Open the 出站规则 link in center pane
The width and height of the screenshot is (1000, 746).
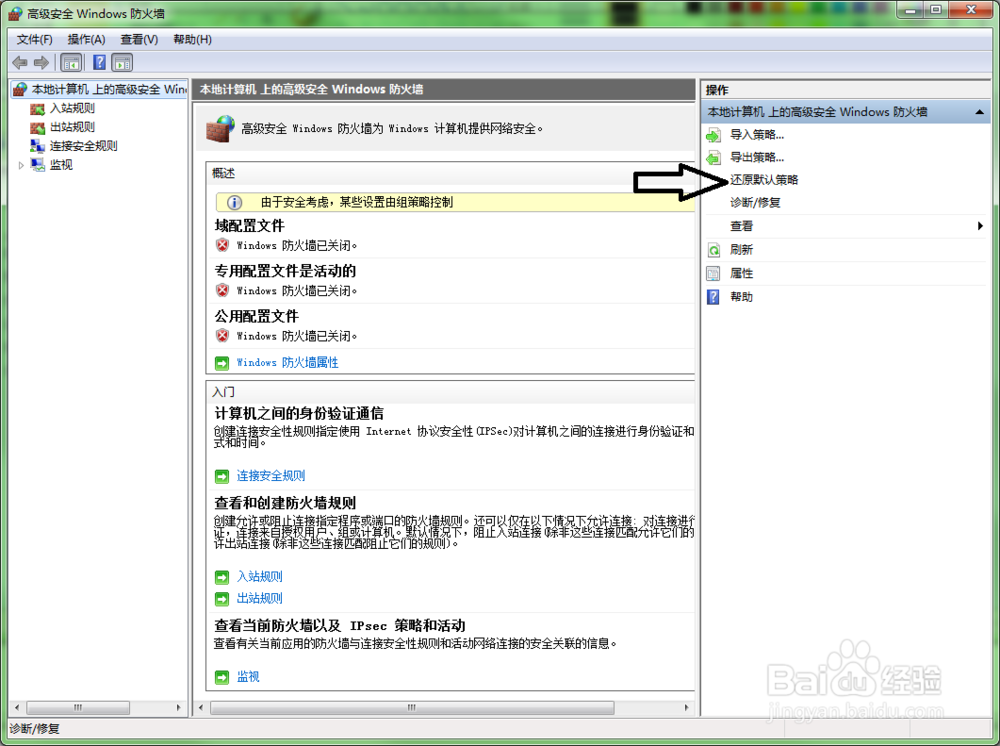point(260,599)
